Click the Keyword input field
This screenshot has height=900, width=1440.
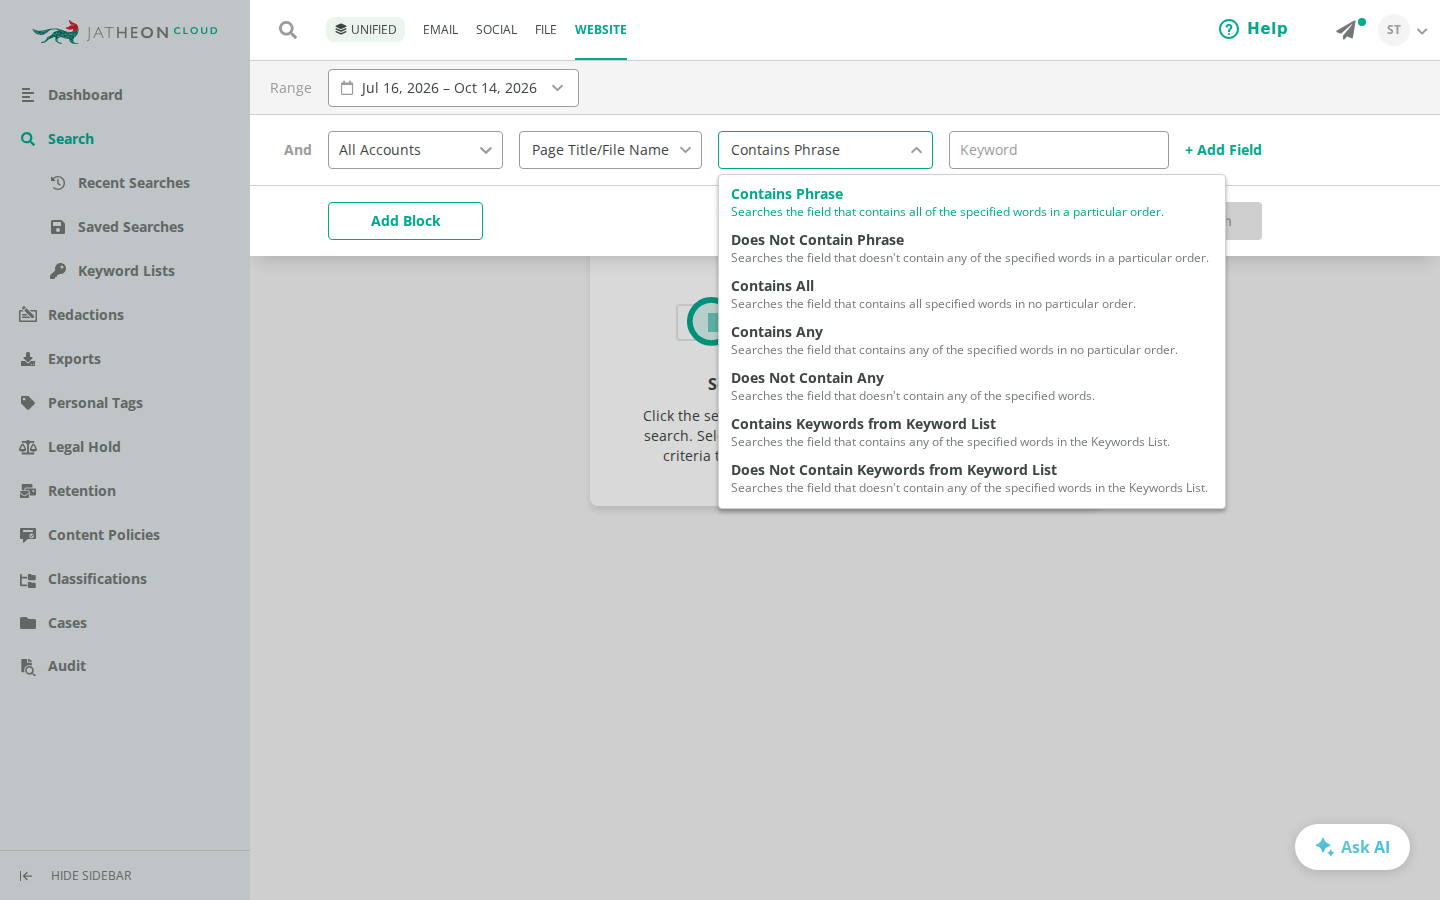(1059, 150)
